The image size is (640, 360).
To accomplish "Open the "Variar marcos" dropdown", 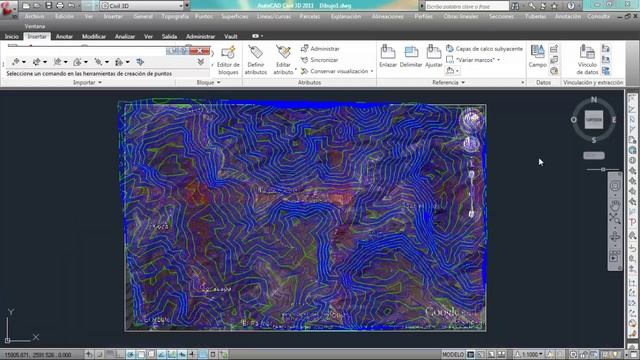I will 499,60.
